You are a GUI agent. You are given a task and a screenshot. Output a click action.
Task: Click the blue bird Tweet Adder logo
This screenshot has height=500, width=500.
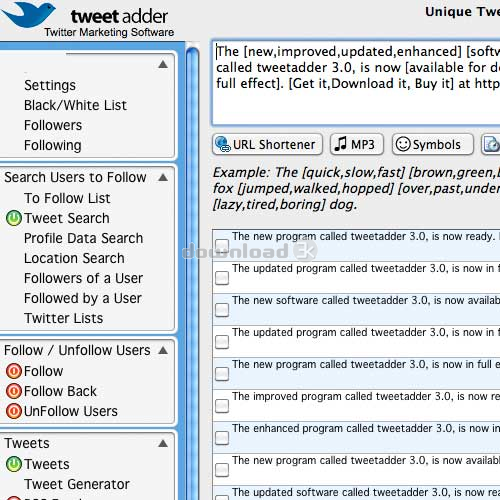[x=28, y=14]
